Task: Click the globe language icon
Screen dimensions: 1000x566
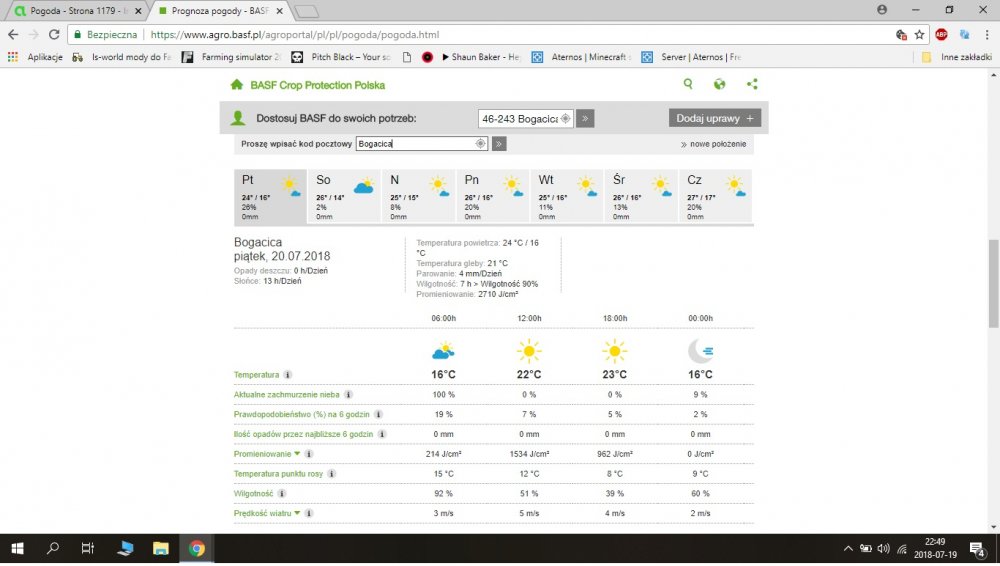Action: 719,85
